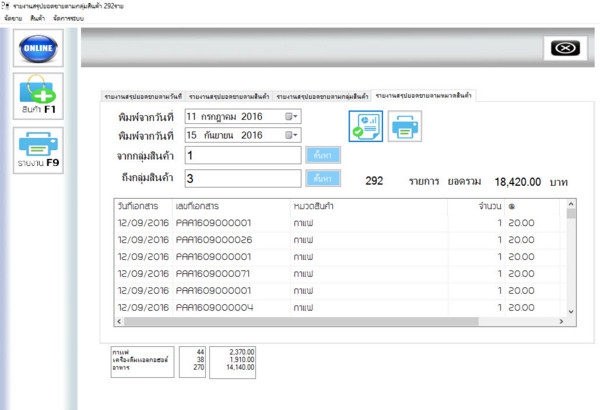The height and width of the screenshot is (410, 600).
Task: Select the day 15 in the end date field
Action: (x=192, y=135)
